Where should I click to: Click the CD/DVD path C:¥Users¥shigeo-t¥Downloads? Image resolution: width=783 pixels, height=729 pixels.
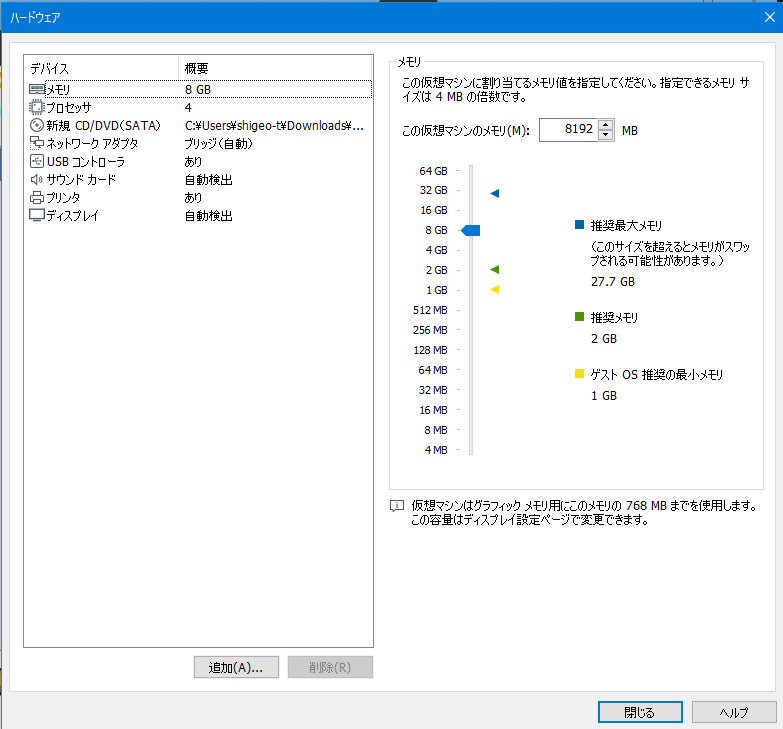point(274,125)
